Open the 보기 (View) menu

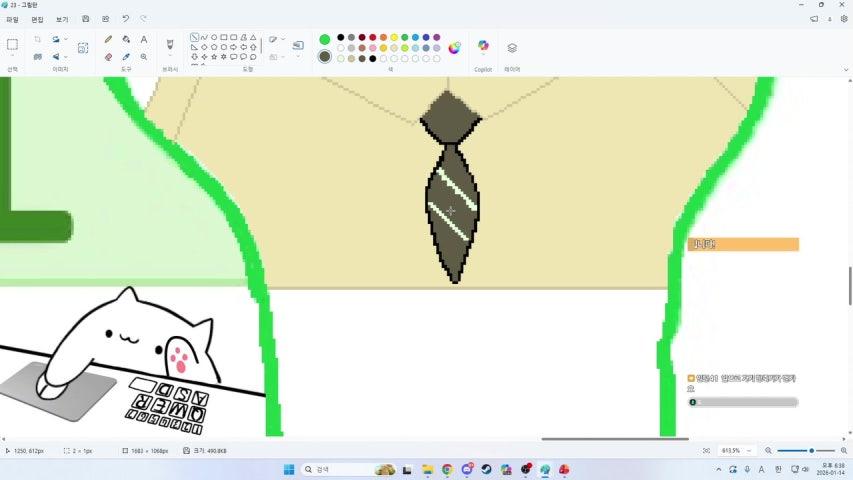(62, 20)
